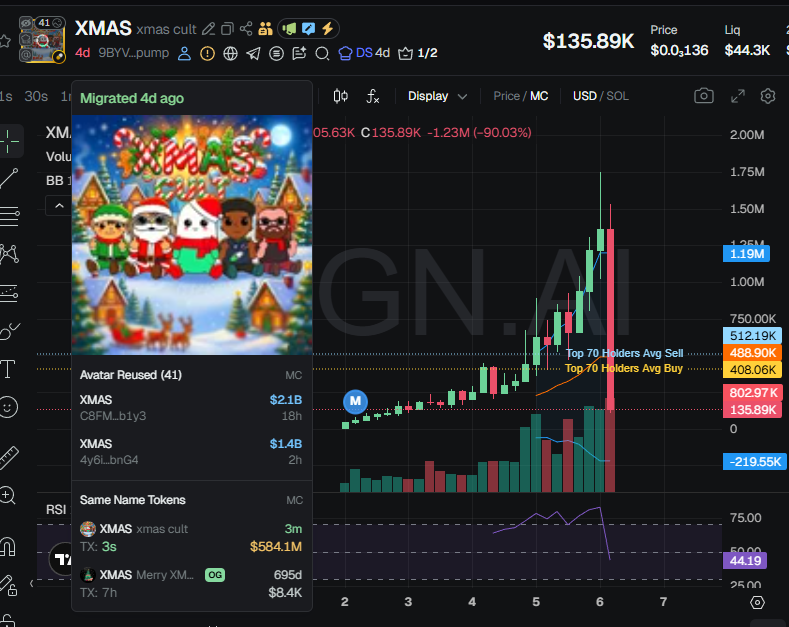Click the blue chat note icon
This screenshot has width=789, height=627.
[x=308, y=29]
